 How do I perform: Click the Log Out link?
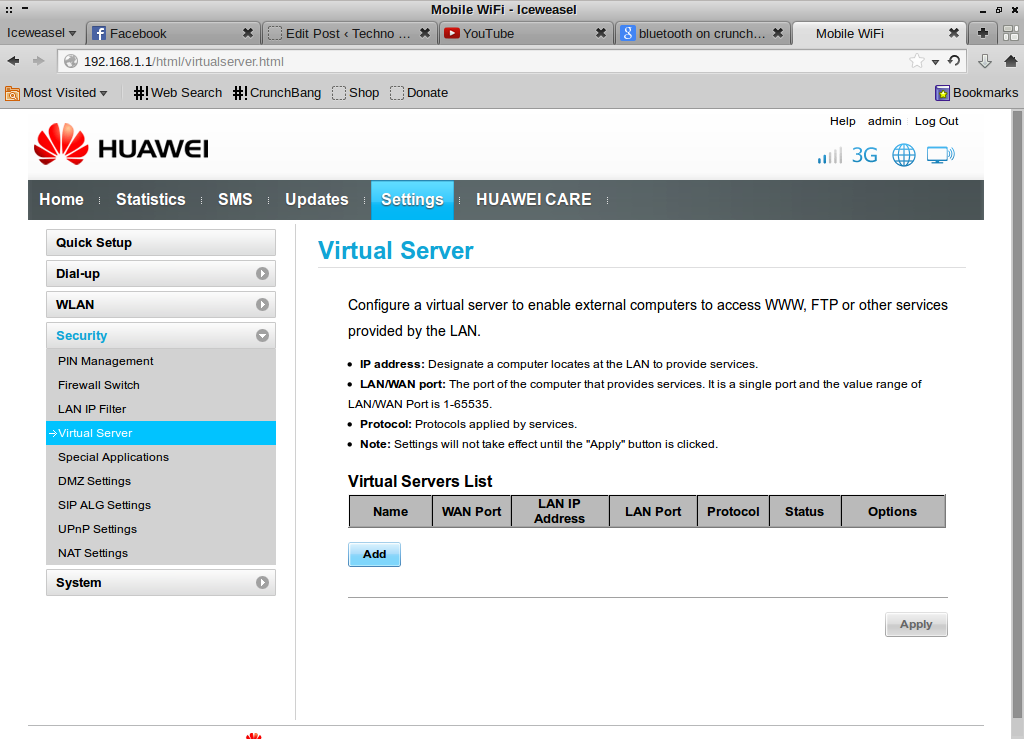(936, 121)
